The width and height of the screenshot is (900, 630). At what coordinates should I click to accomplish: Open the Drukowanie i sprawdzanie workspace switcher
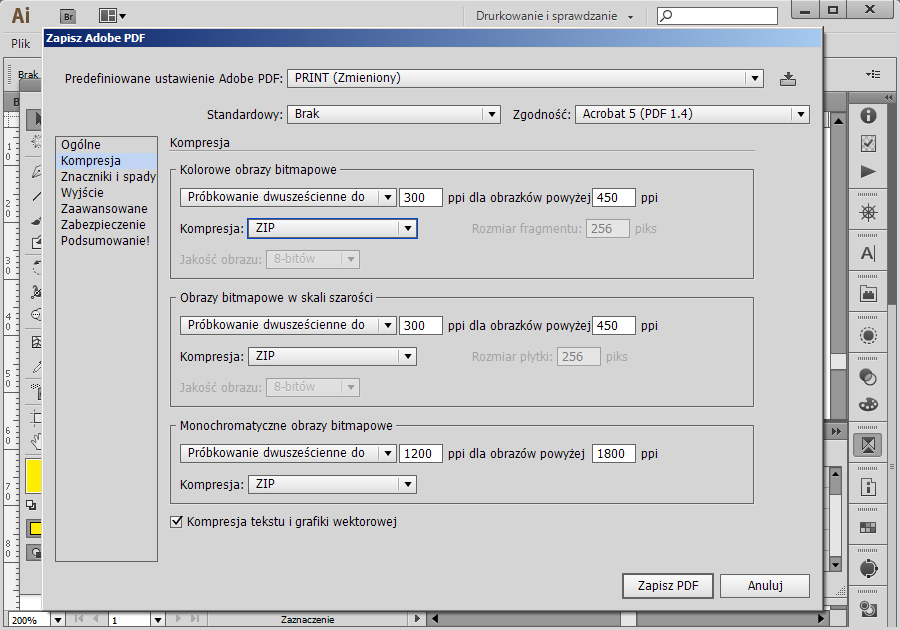(554, 16)
